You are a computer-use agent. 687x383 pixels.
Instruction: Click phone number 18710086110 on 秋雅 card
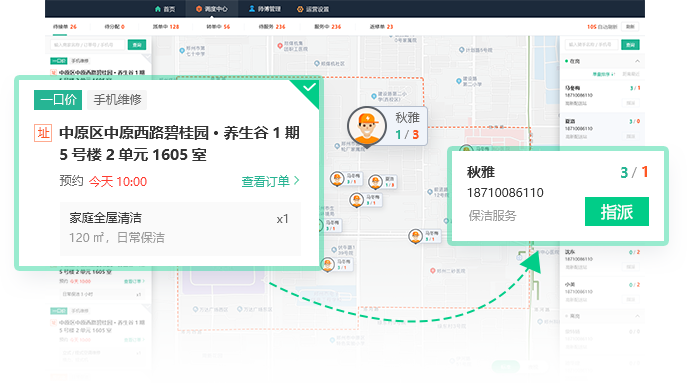505,193
